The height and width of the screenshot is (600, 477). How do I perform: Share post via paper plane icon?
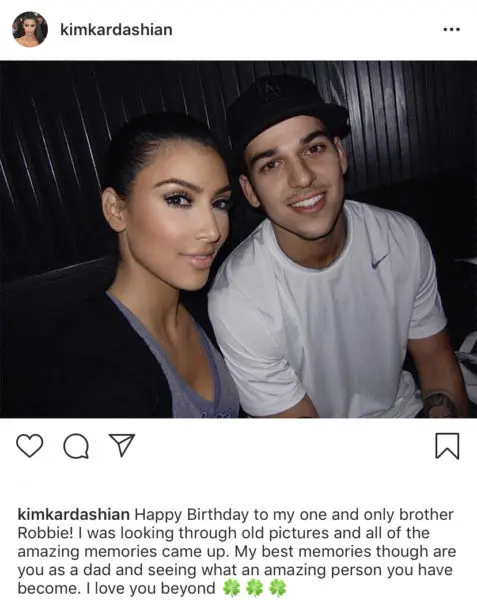[122, 445]
